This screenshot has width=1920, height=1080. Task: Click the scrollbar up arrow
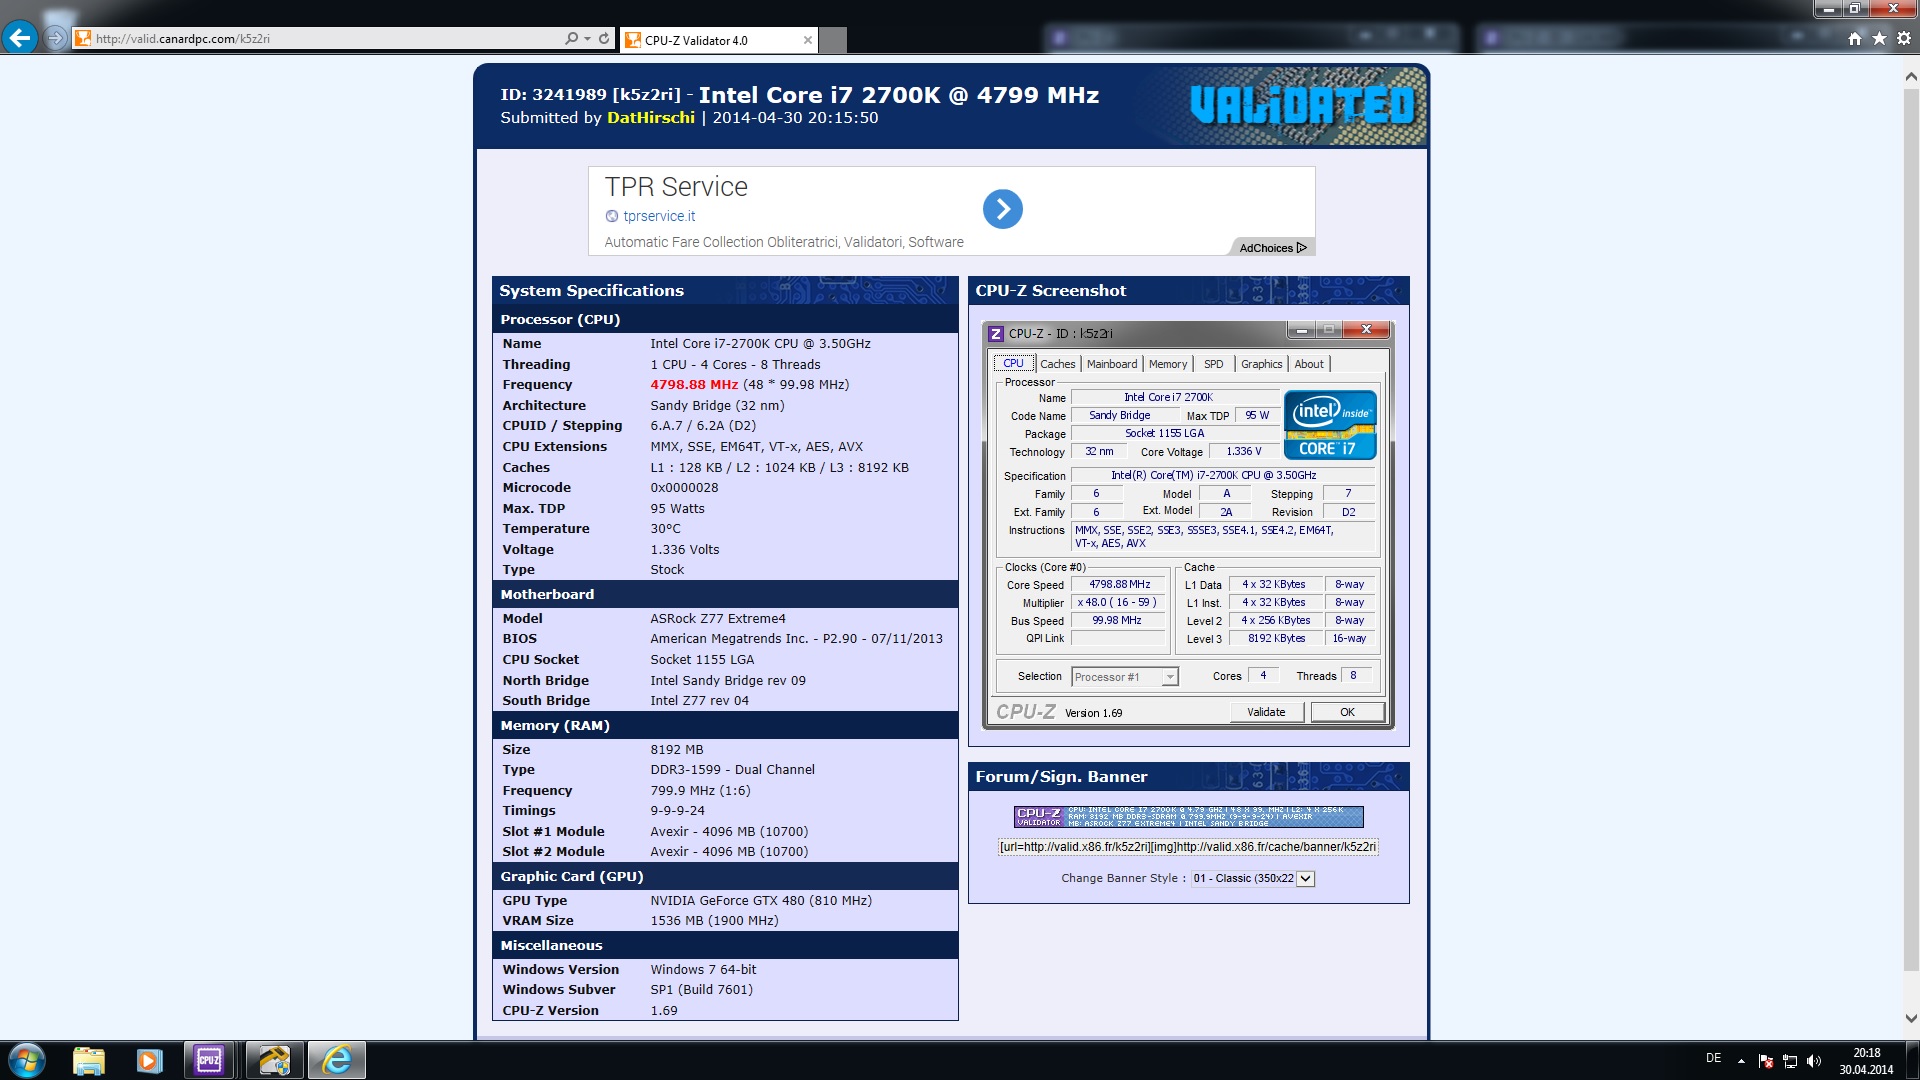[x=1911, y=77]
